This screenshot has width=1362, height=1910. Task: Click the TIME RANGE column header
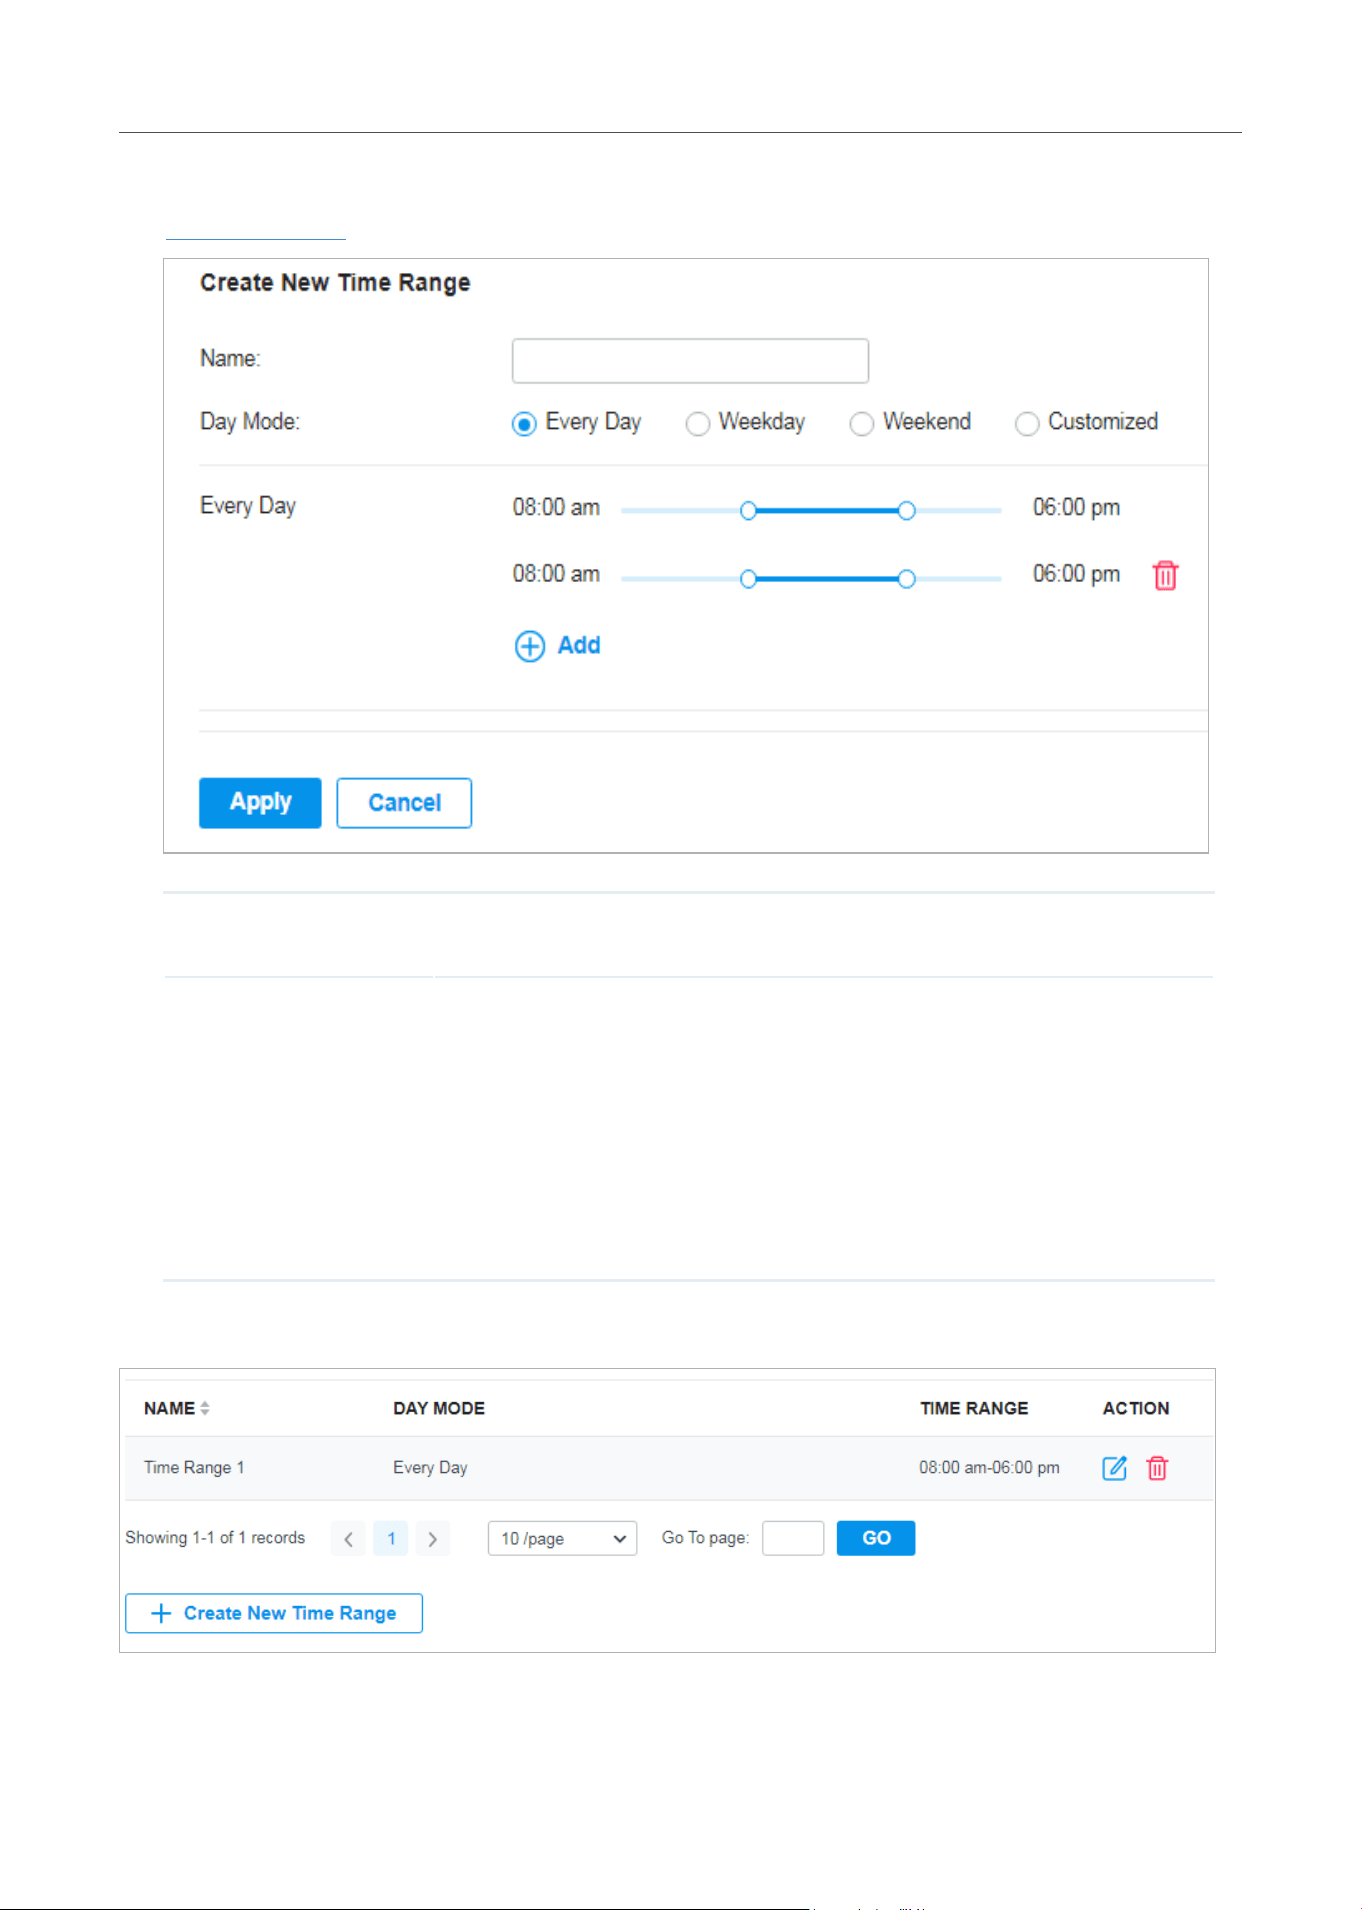click(974, 1408)
